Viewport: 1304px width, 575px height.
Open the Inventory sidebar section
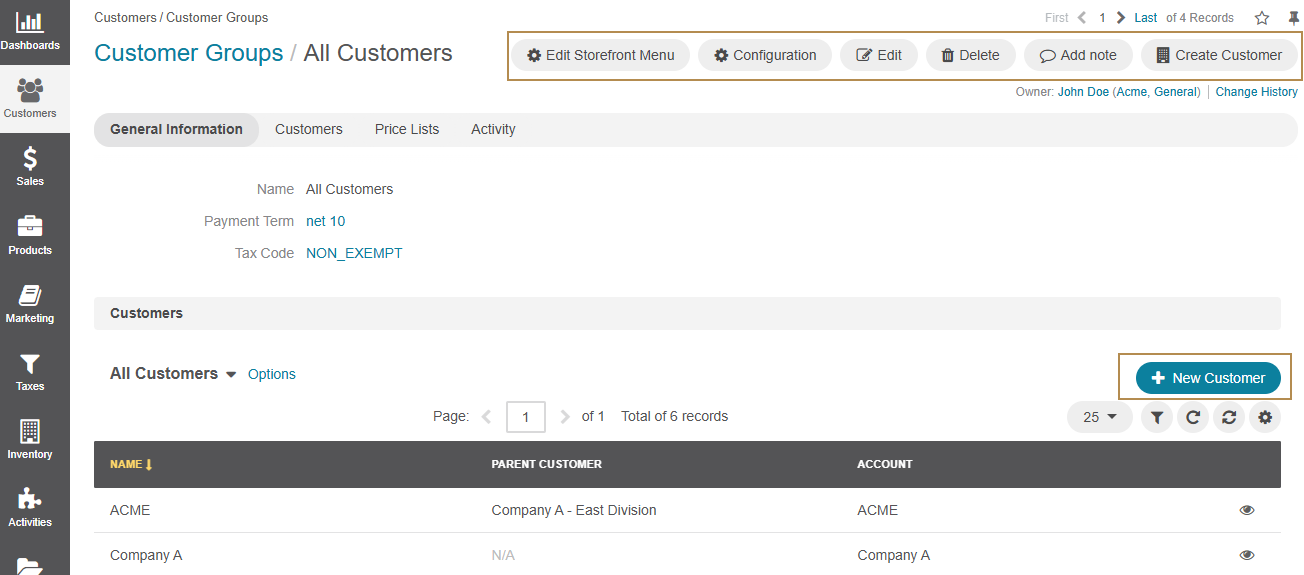click(30, 439)
